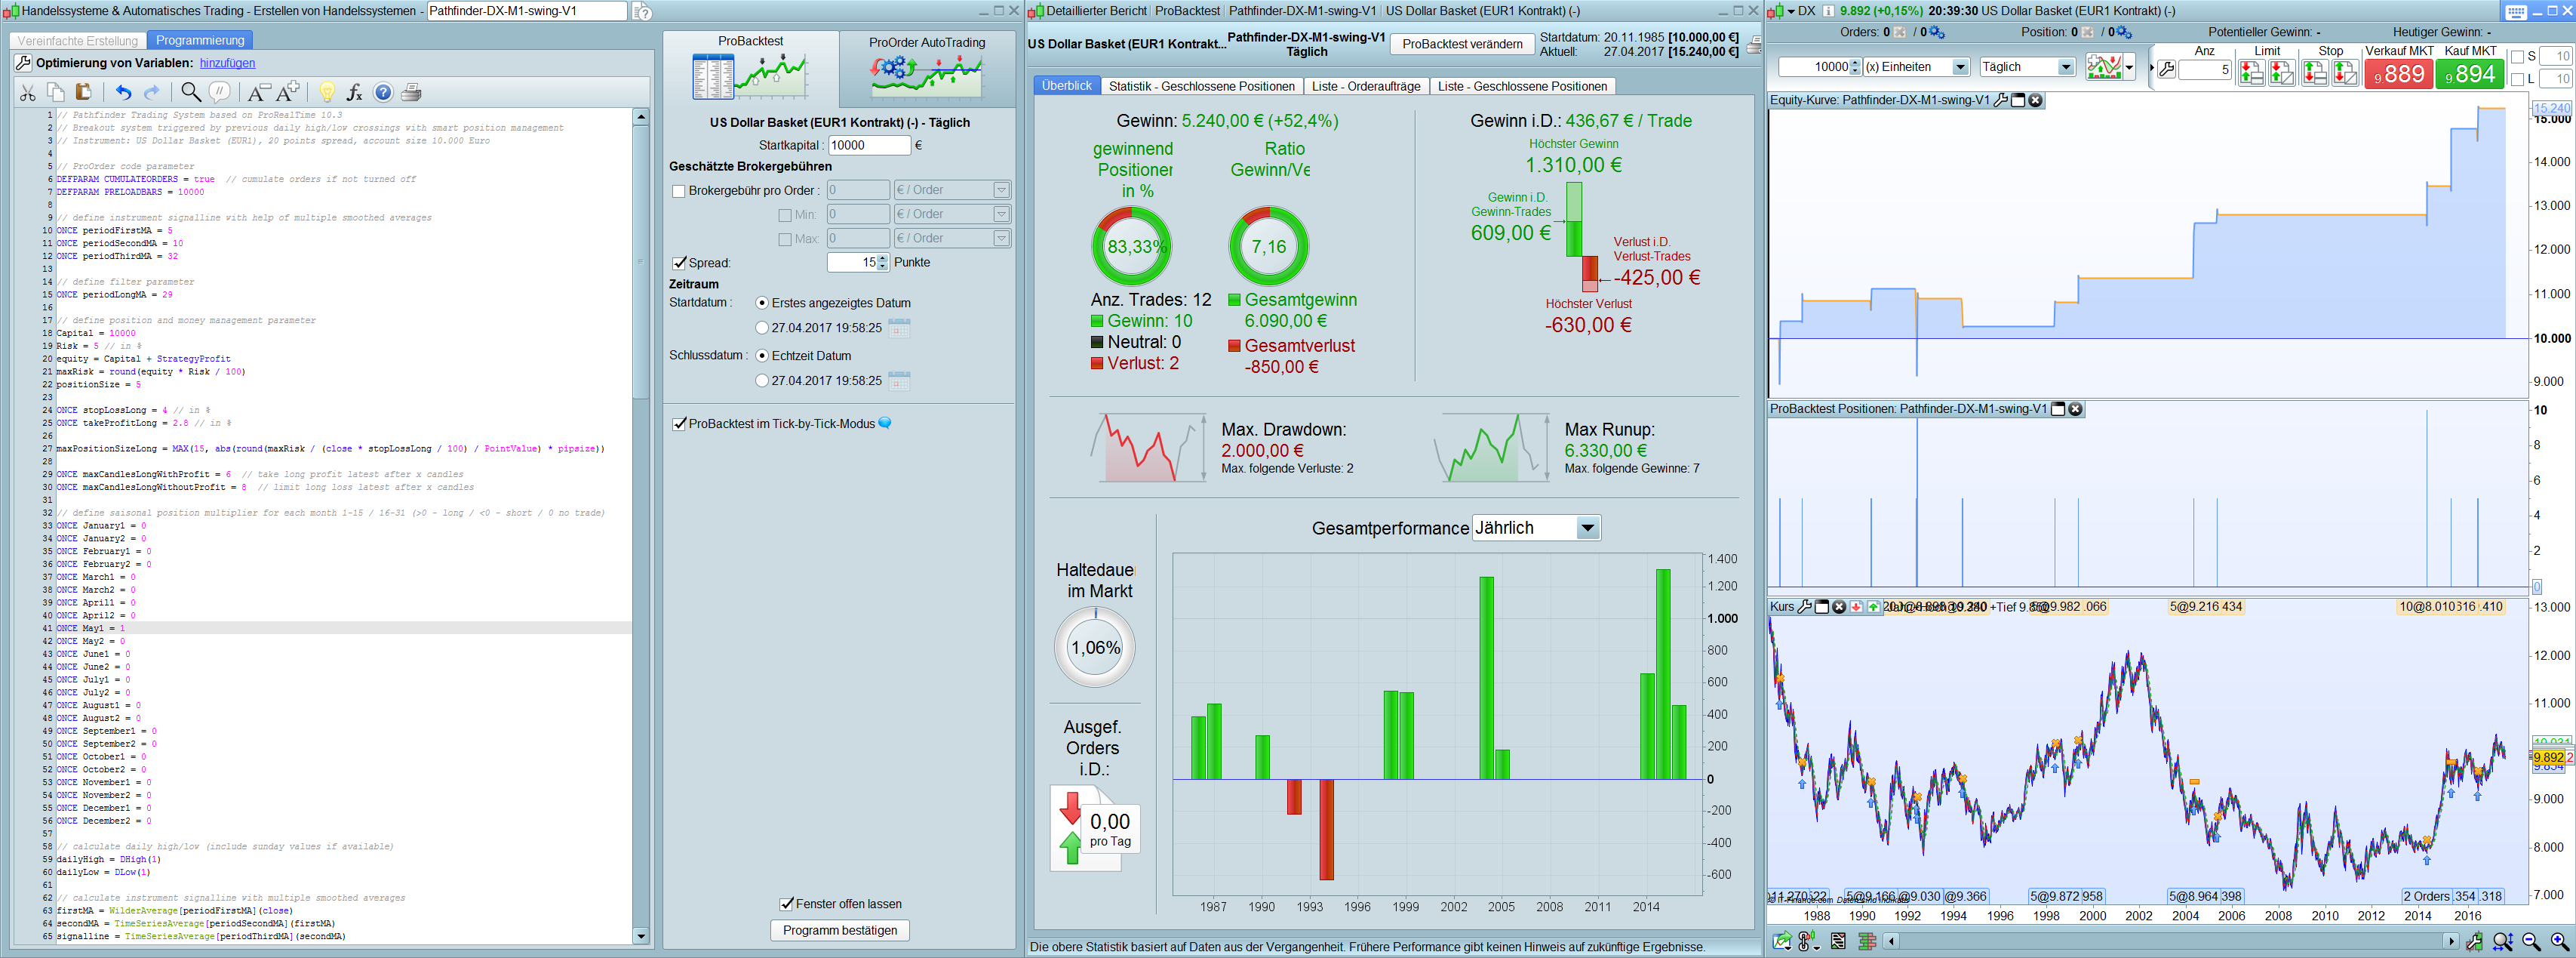Screen dimensions: 2576x958
Task: Enable Brokergebühr pro Order checkbox
Action: tap(679, 190)
